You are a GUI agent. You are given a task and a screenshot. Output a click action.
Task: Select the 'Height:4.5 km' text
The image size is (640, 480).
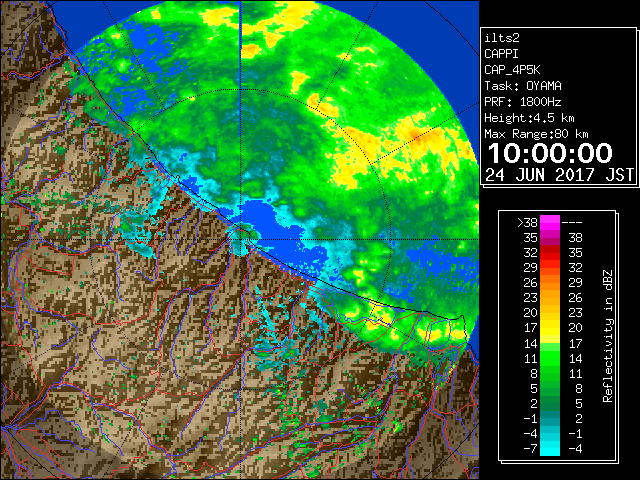529,118
